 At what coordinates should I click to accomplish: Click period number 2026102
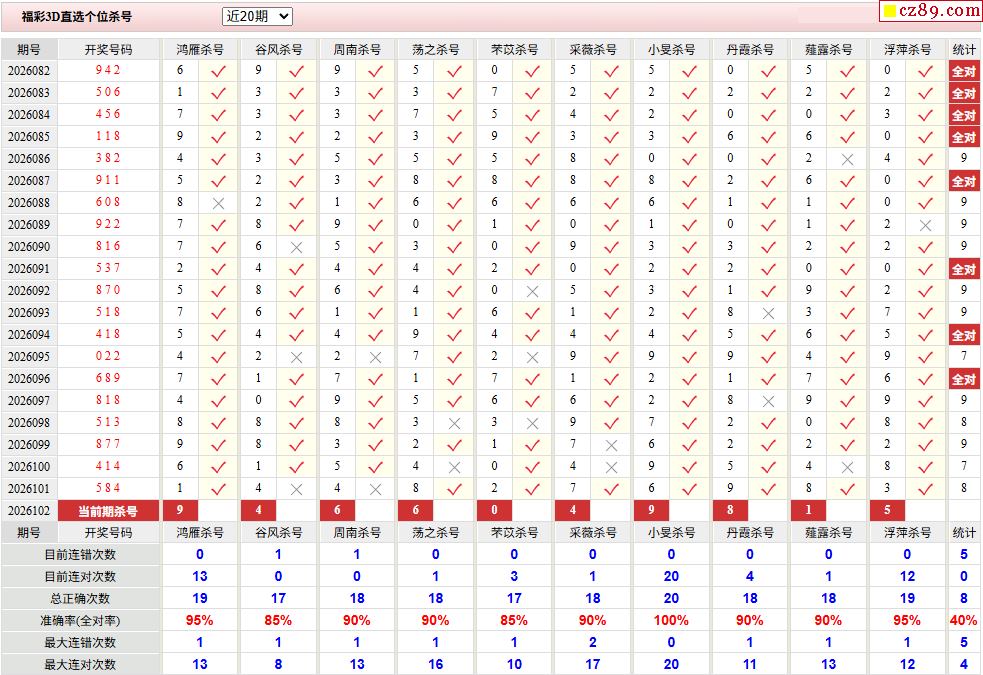pyautogui.click(x=29, y=511)
